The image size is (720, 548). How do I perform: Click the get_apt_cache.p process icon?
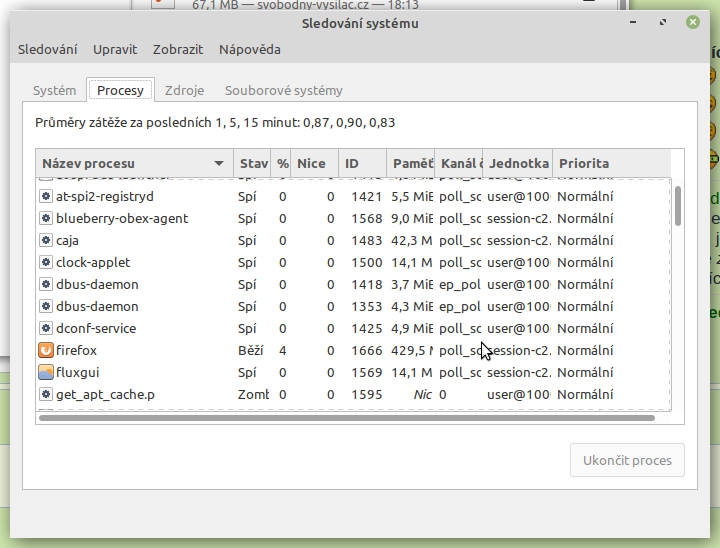(46, 394)
